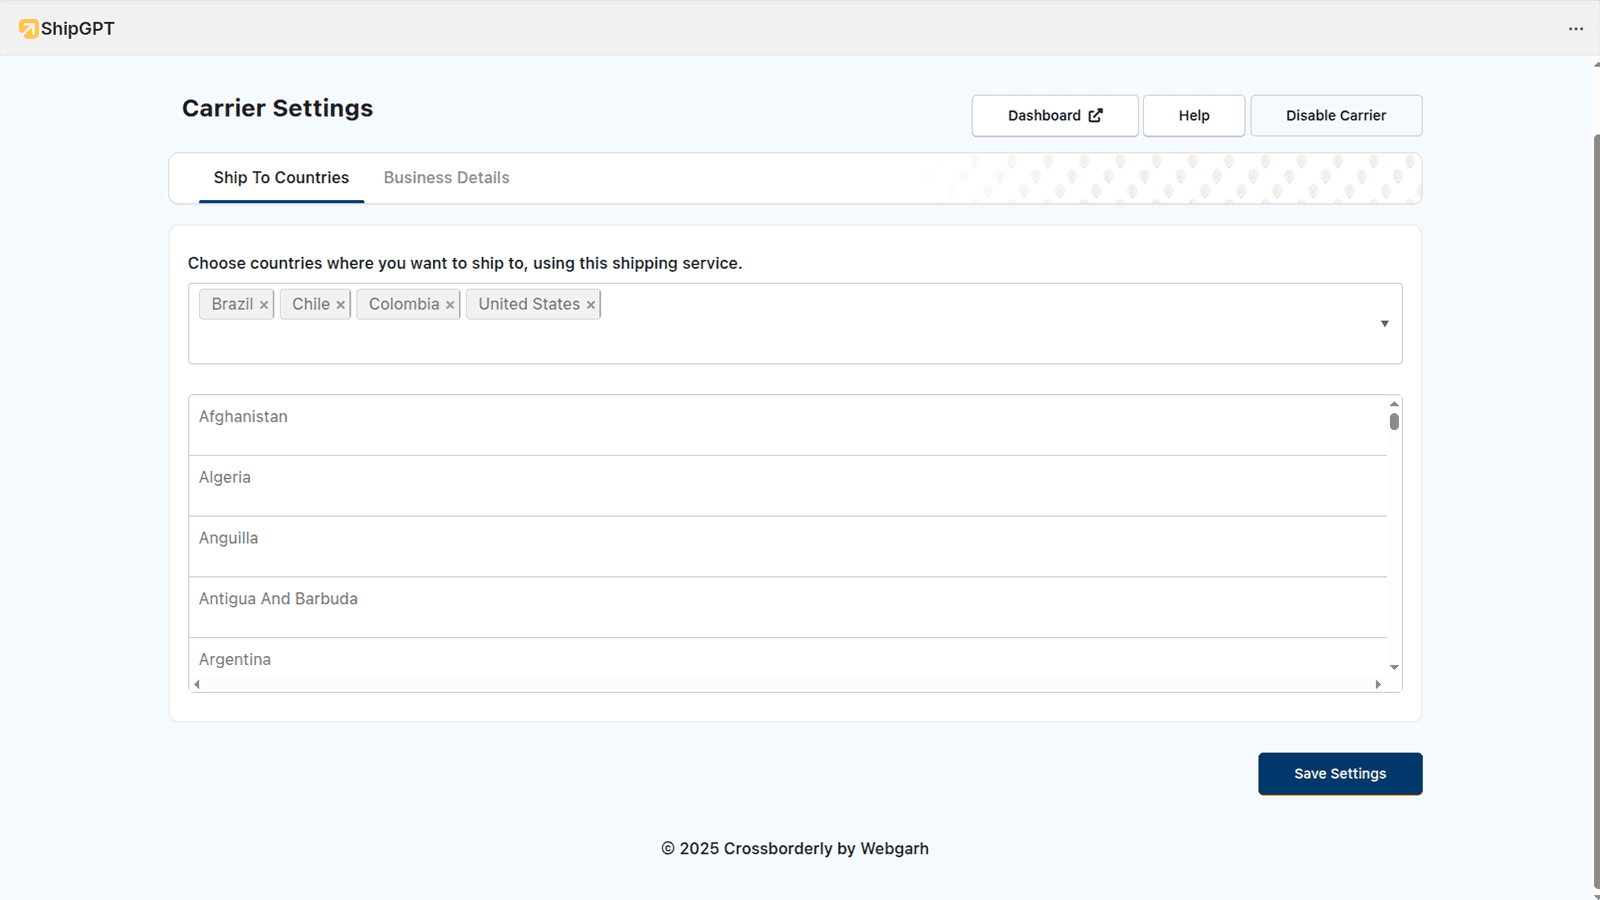Choose Argentina from the country list
The image size is (1600, 900).
(788, 660)
